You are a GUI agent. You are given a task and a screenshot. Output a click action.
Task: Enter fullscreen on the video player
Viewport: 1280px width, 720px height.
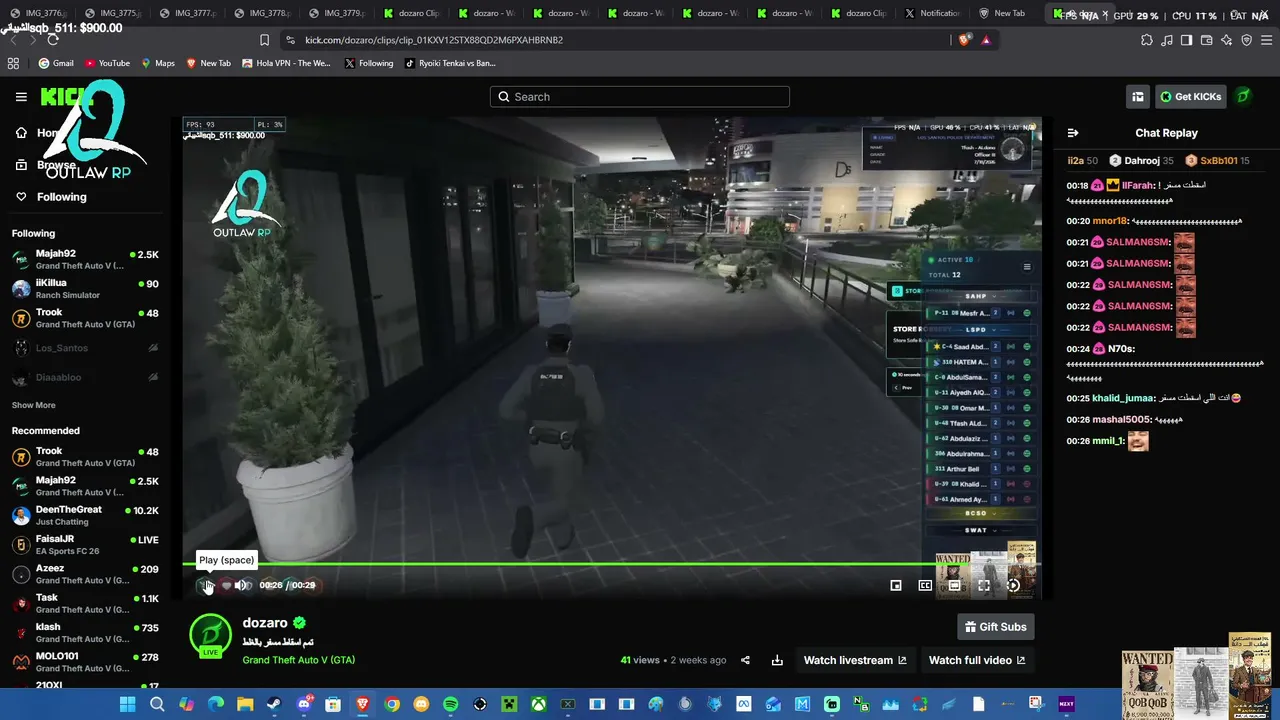[x=984, y=585]
